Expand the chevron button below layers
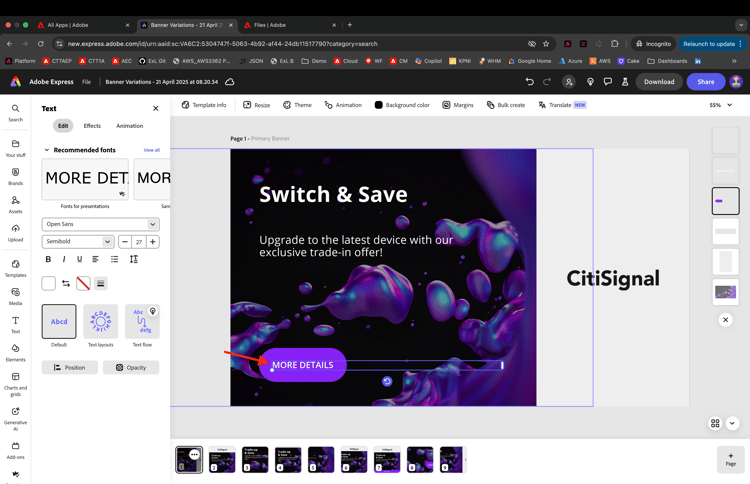750x484 pixels. [732, 423]
